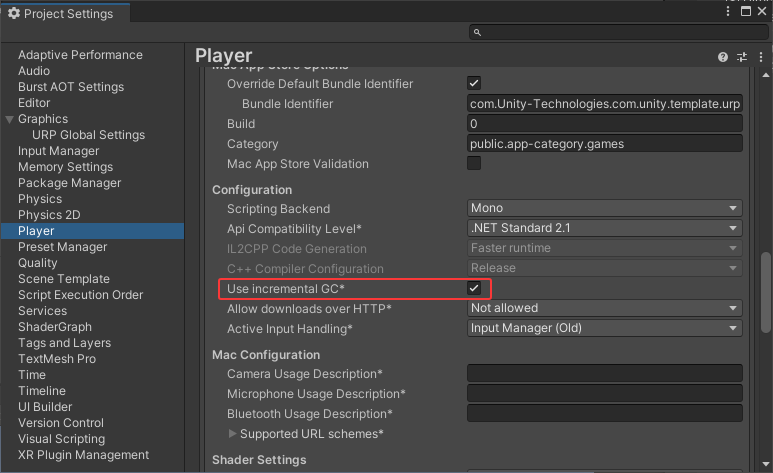Change Active Input Handling dropdown
This screenshot has height=473, width=773.
(x=604, y=328)
